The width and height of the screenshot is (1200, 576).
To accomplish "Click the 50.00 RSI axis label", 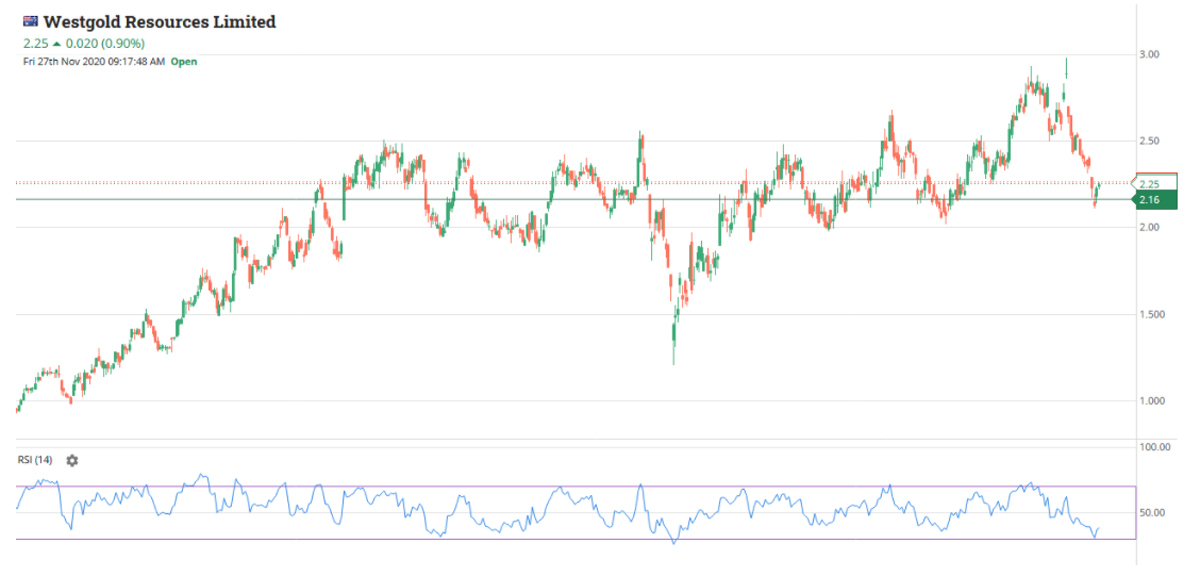I will pyautogui.click(x=1155, y=513).
